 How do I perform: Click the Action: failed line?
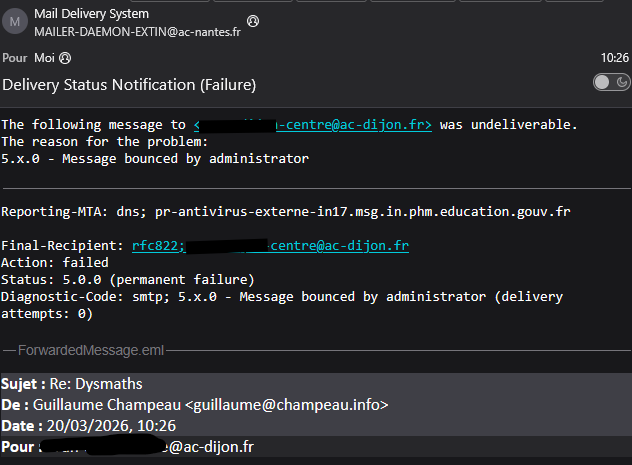[55, 263]
